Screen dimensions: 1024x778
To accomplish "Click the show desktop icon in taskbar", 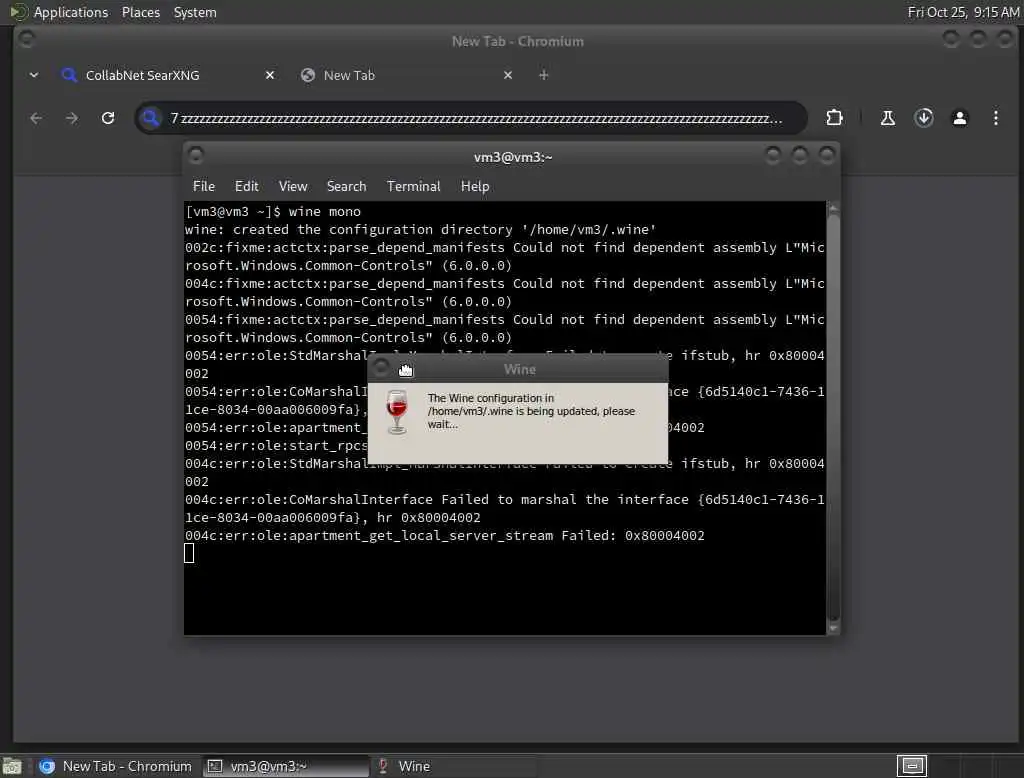I will pyautogui.click(x=12, y=766).
